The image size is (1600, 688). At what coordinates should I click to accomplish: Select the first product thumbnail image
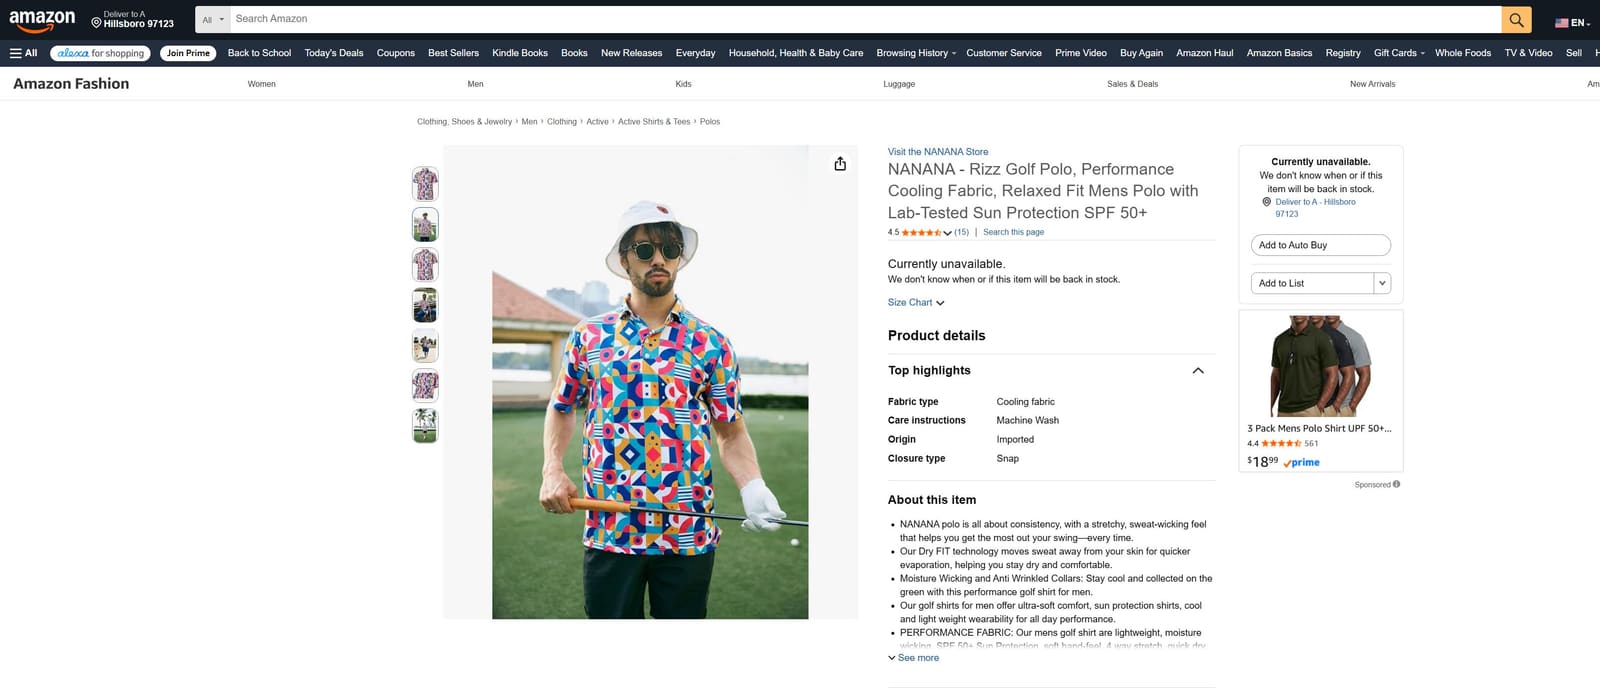pyautogui.click(x=425, y=184)
